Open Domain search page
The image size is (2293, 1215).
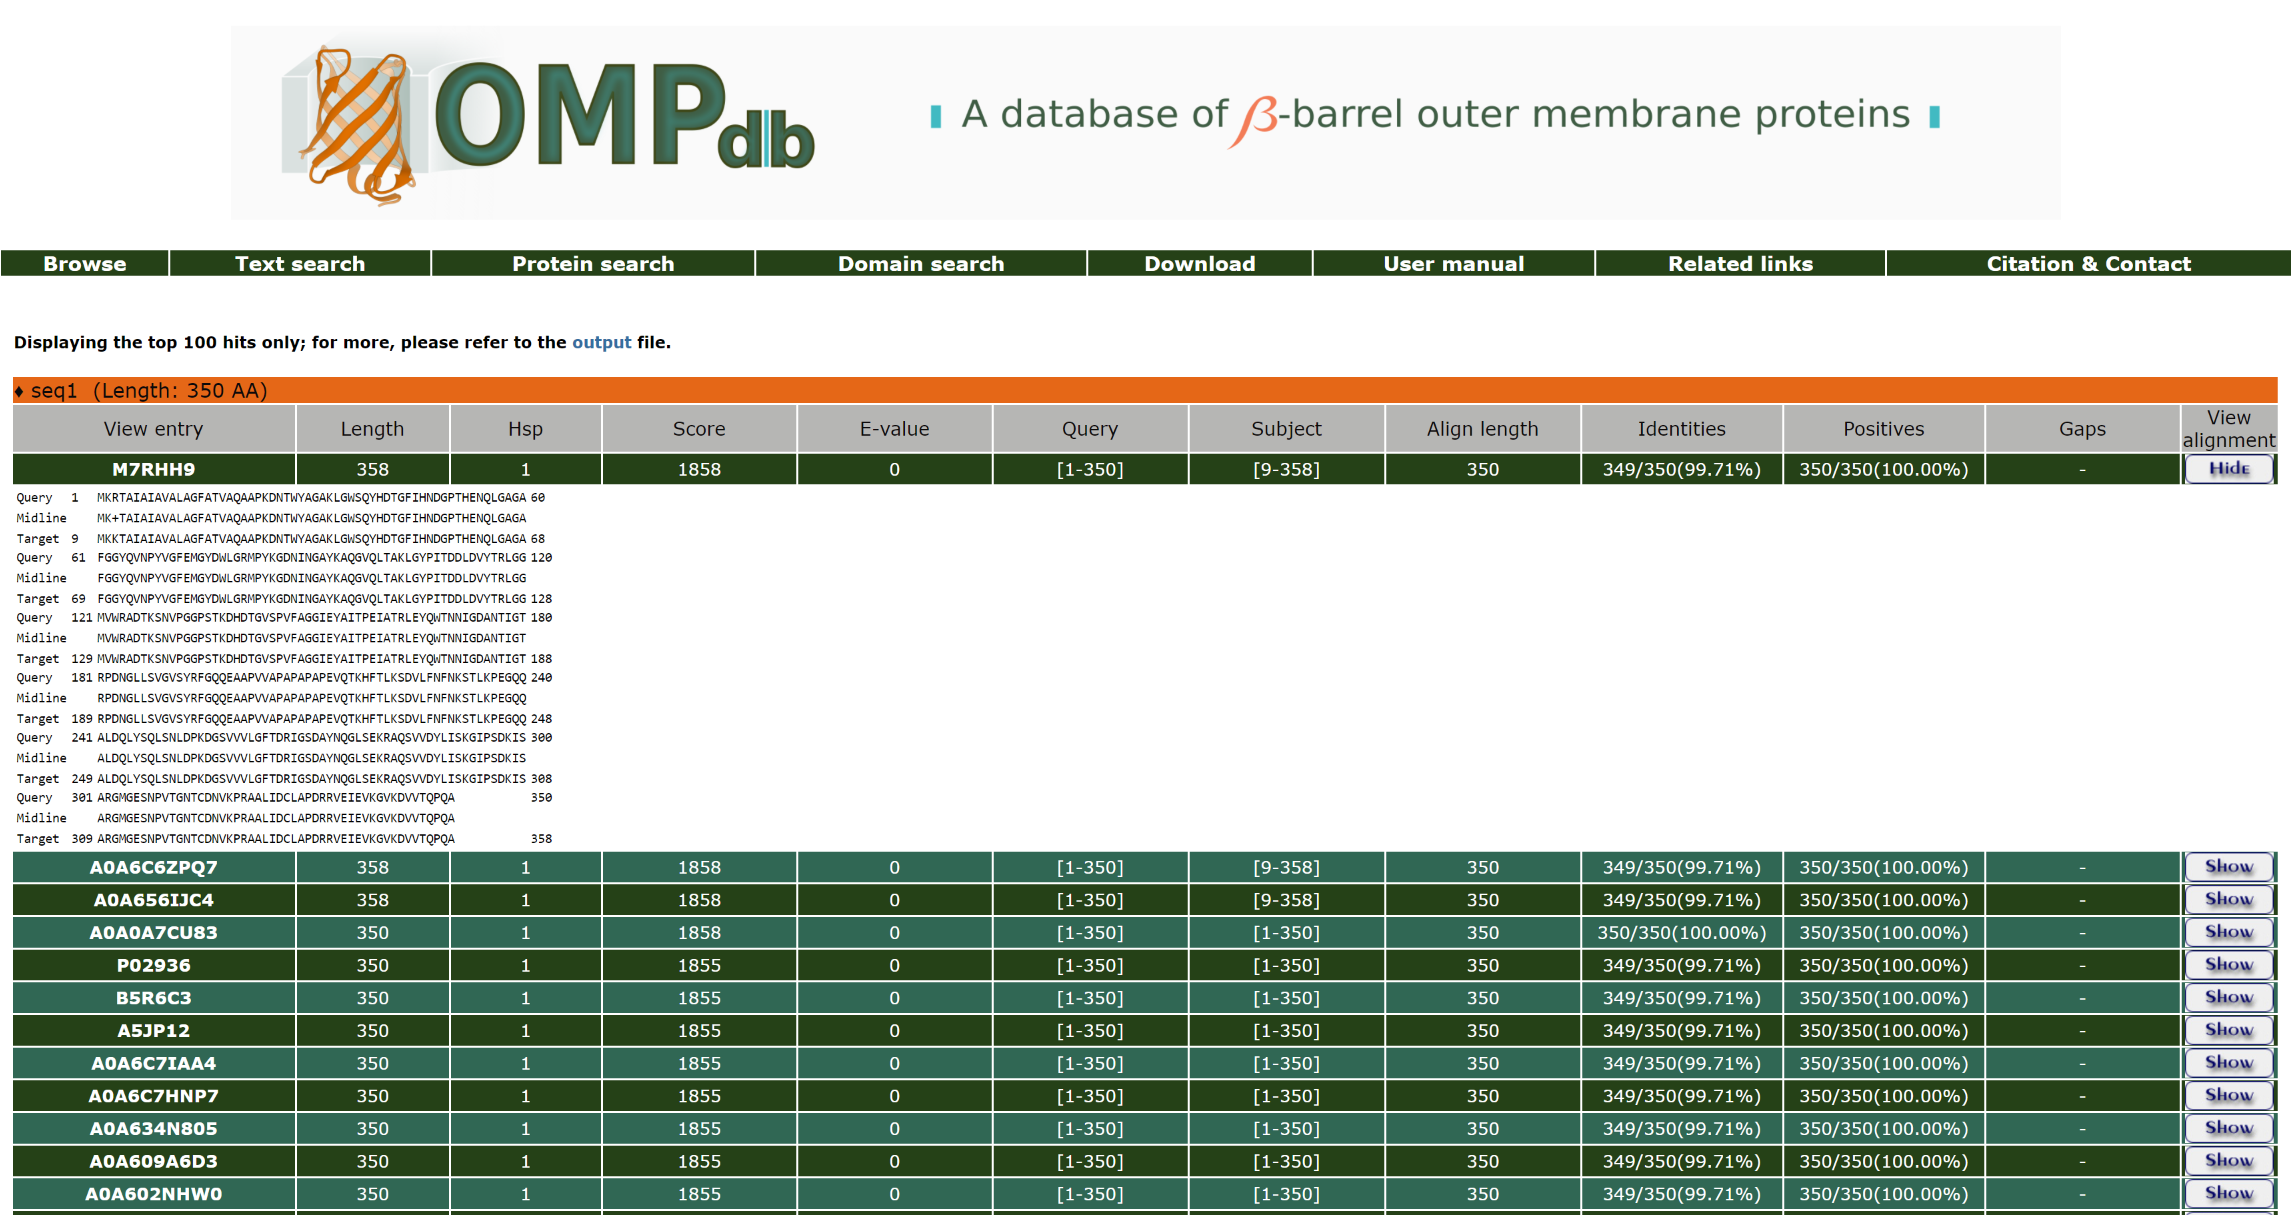point(921,263)
